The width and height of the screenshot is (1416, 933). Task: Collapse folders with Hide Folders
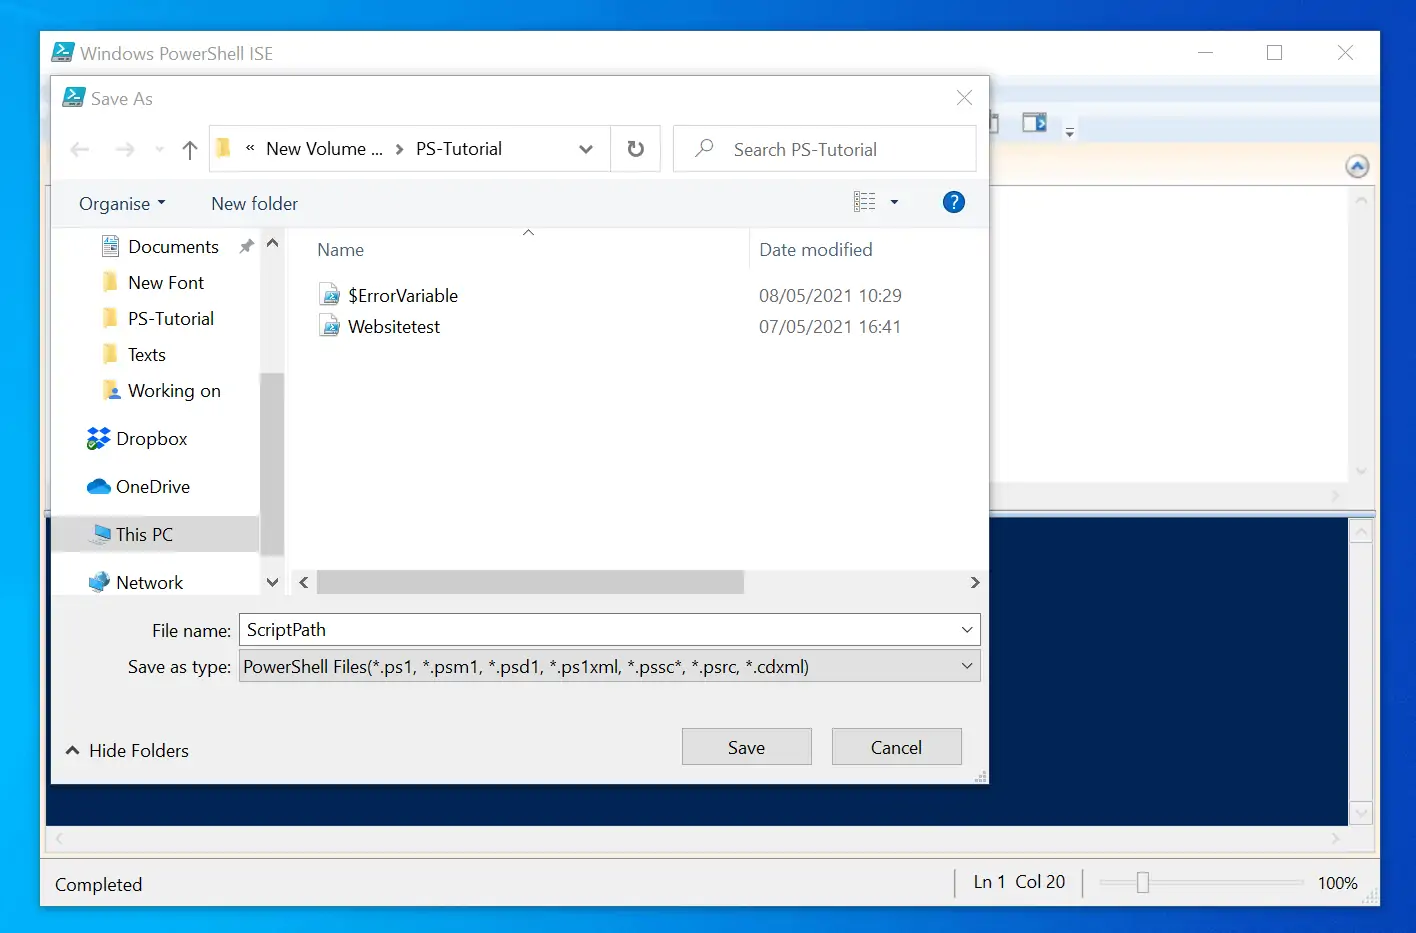tap(127, 750)
